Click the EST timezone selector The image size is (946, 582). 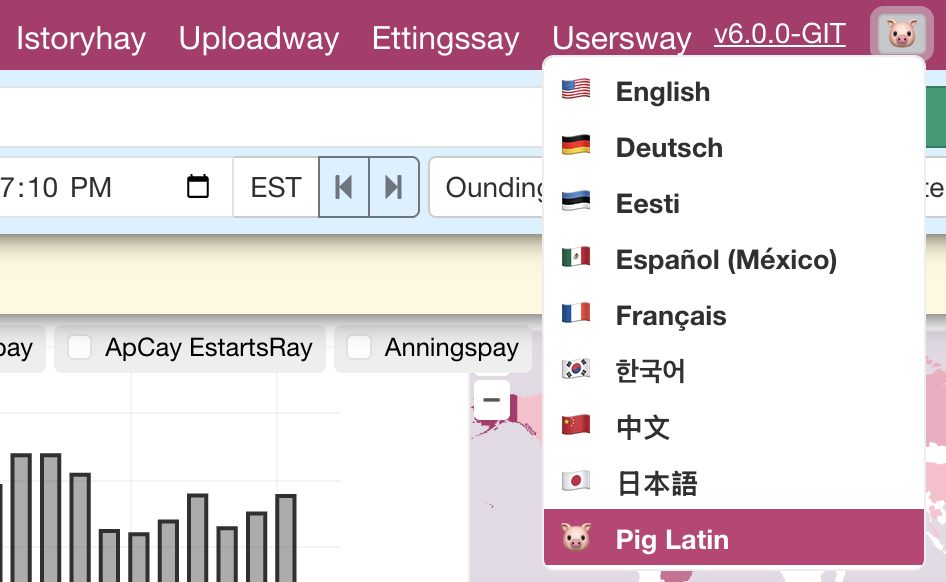pos(275,187)
